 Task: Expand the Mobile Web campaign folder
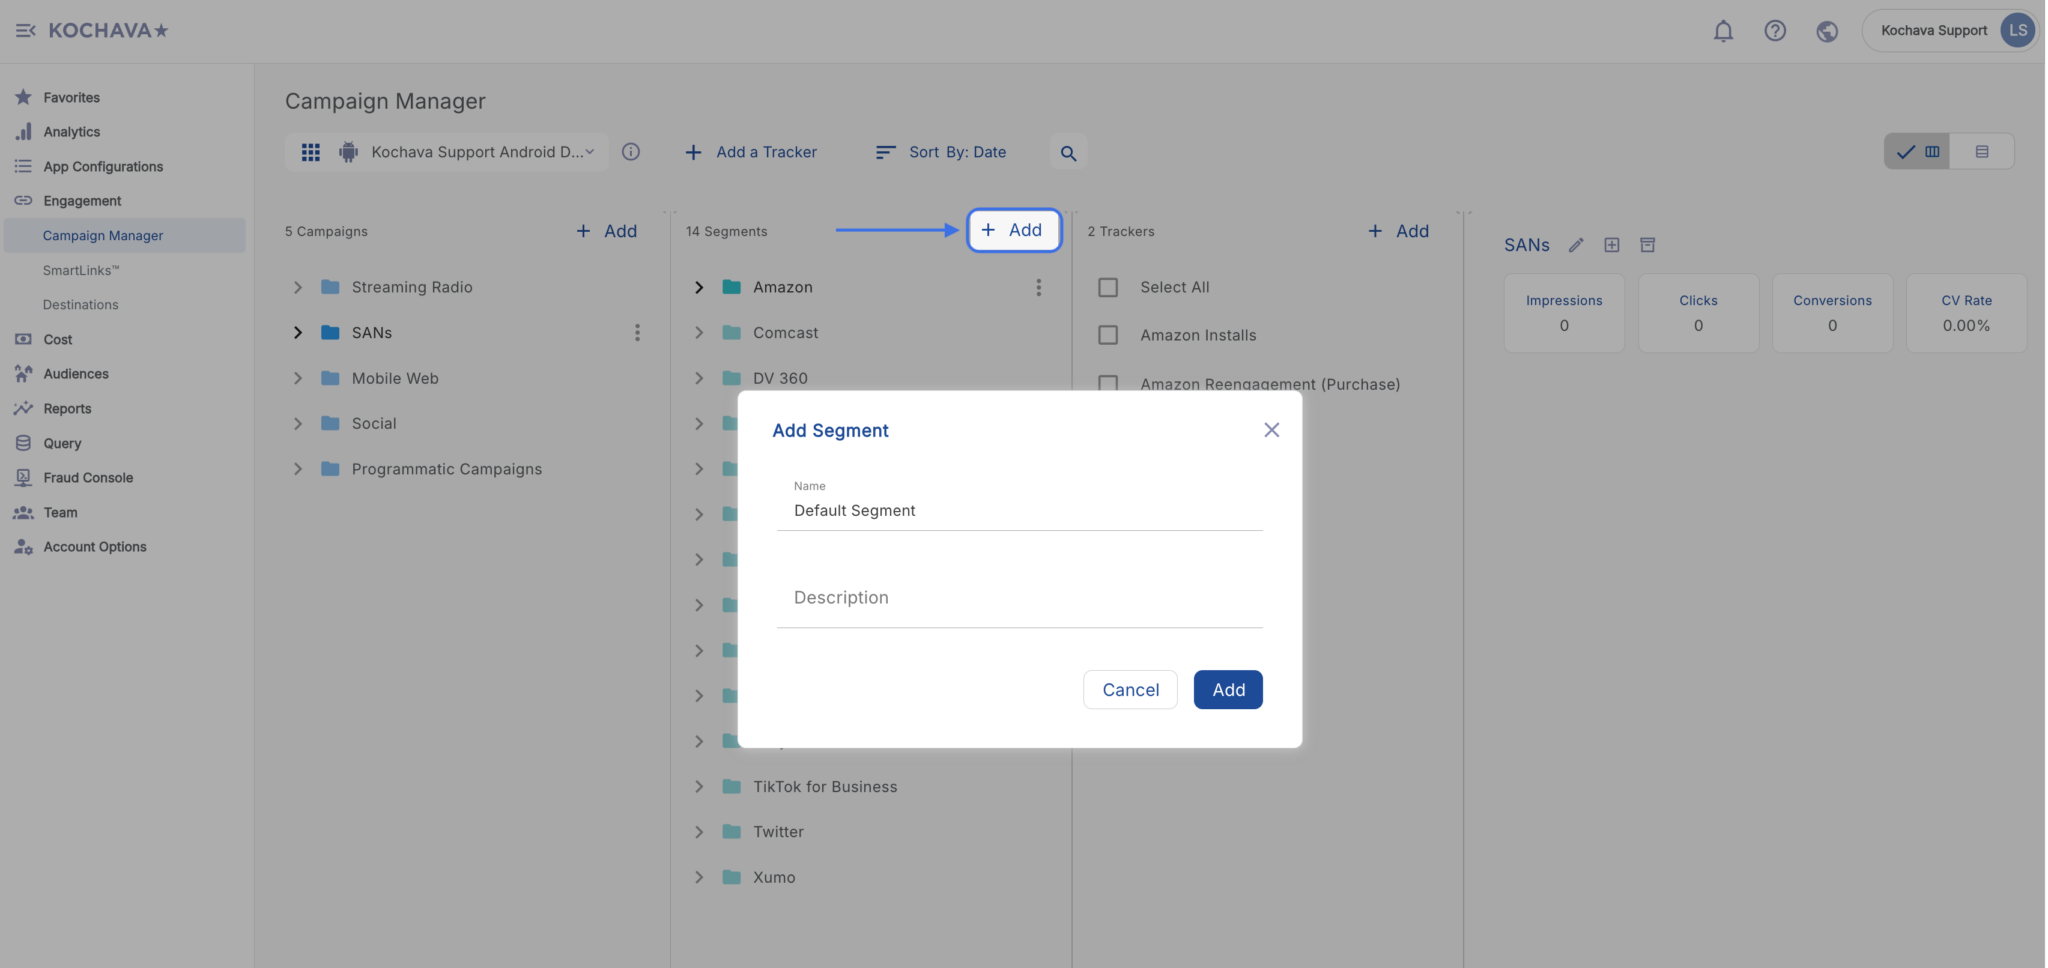(x=298, y=379)
